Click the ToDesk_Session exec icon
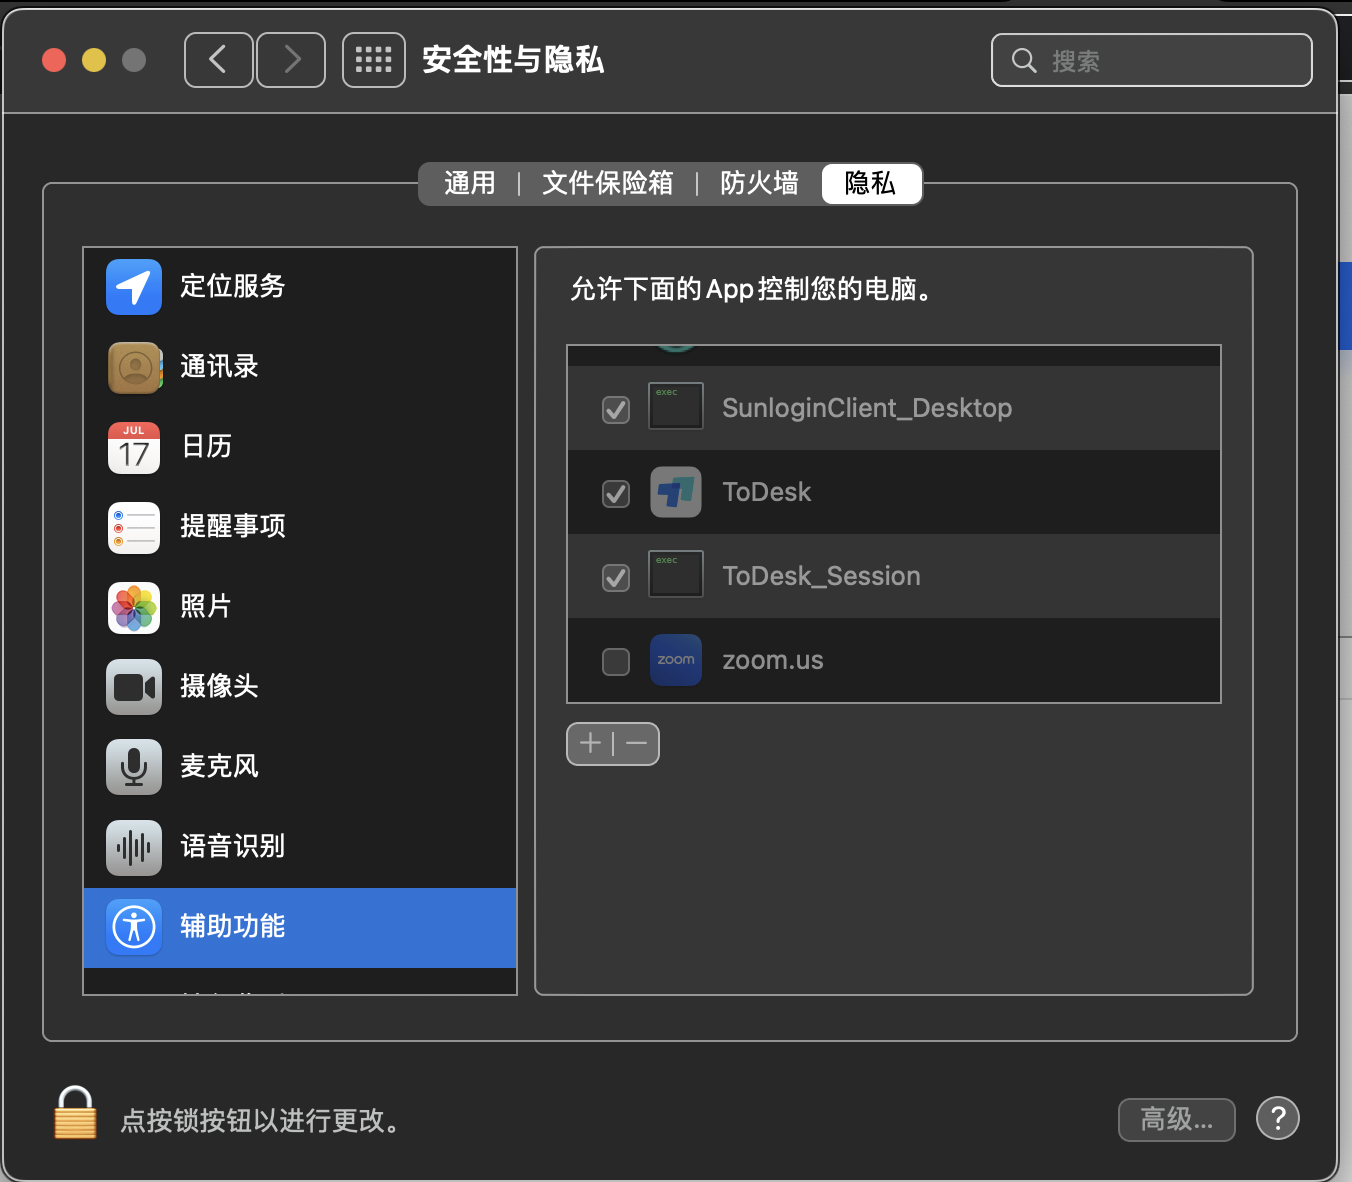The width and height of the screenshot is (1352, 1182). click(676, 574)
